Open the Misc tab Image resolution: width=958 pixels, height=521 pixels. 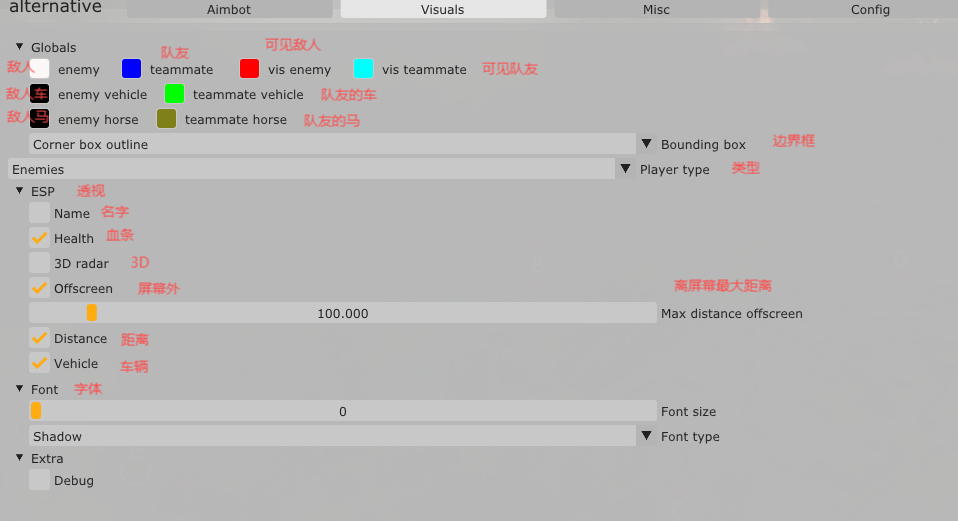pos(656,9)
